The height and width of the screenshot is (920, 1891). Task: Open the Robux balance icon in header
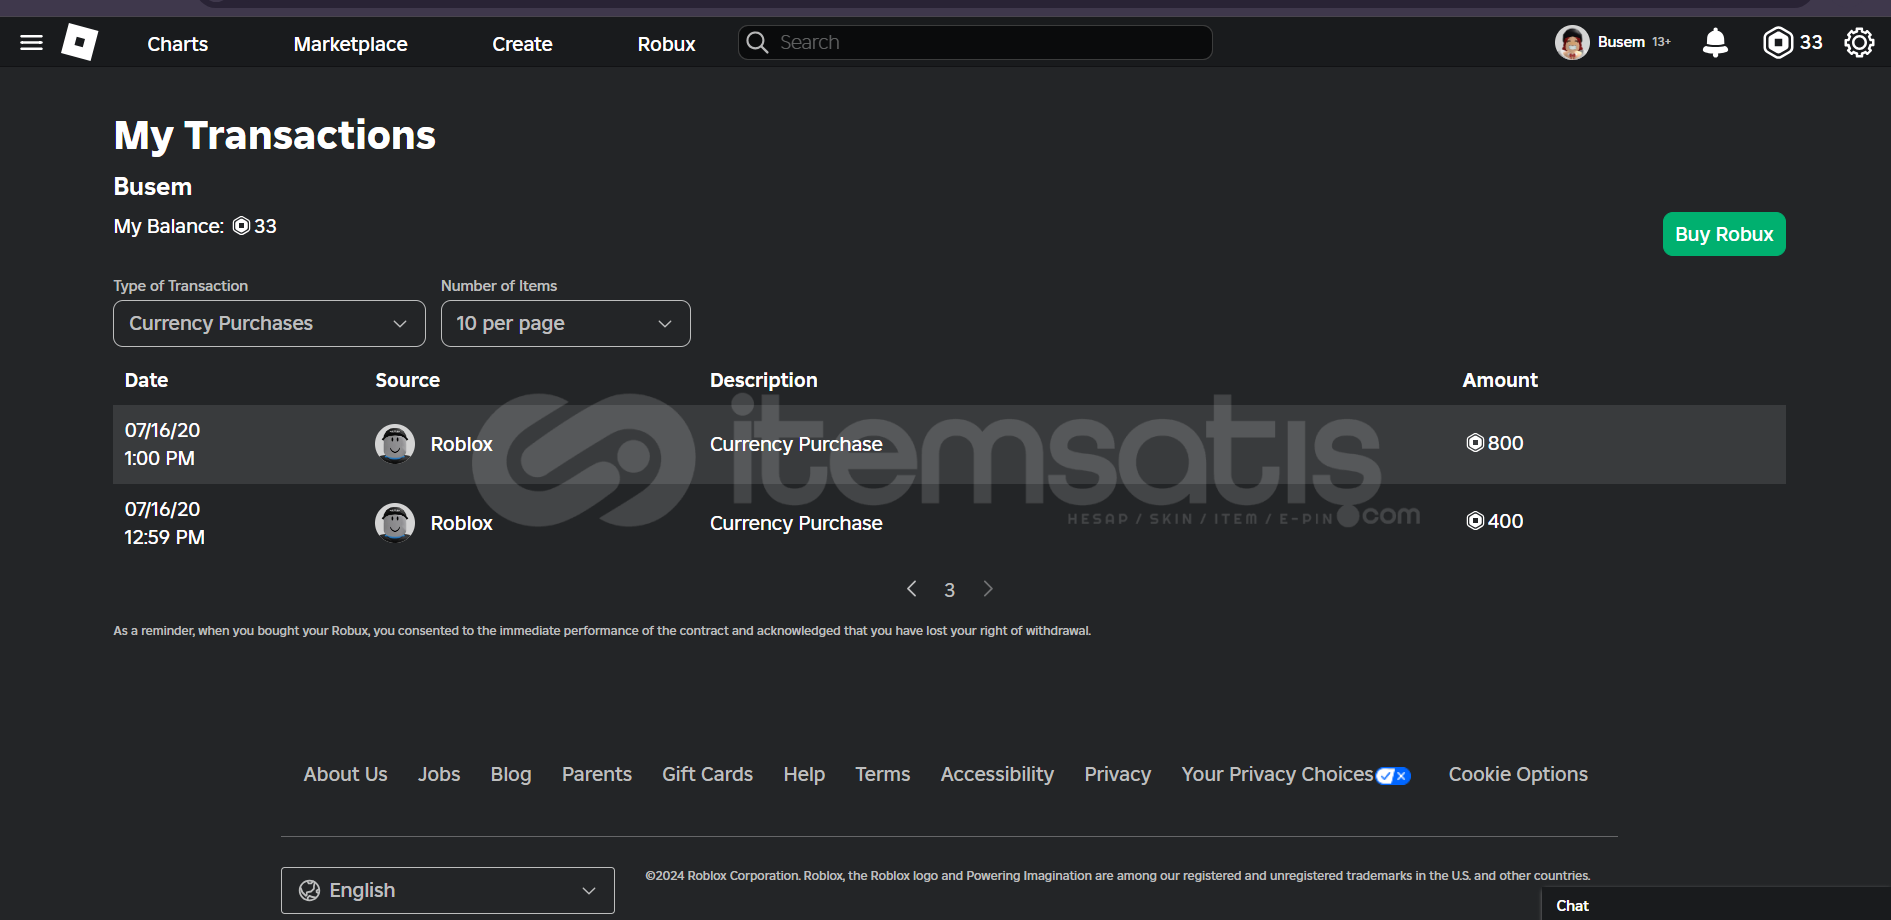(x=1778, y=43)
